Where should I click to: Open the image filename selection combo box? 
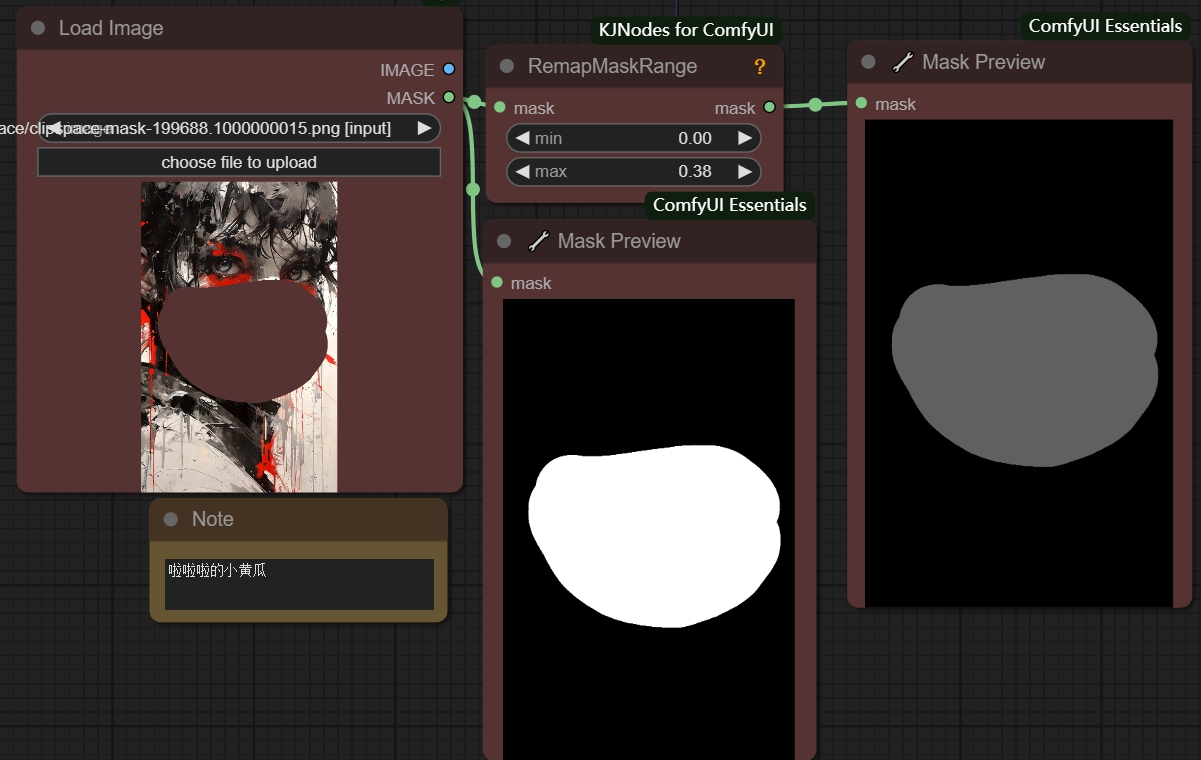click(x=239, y=128)
